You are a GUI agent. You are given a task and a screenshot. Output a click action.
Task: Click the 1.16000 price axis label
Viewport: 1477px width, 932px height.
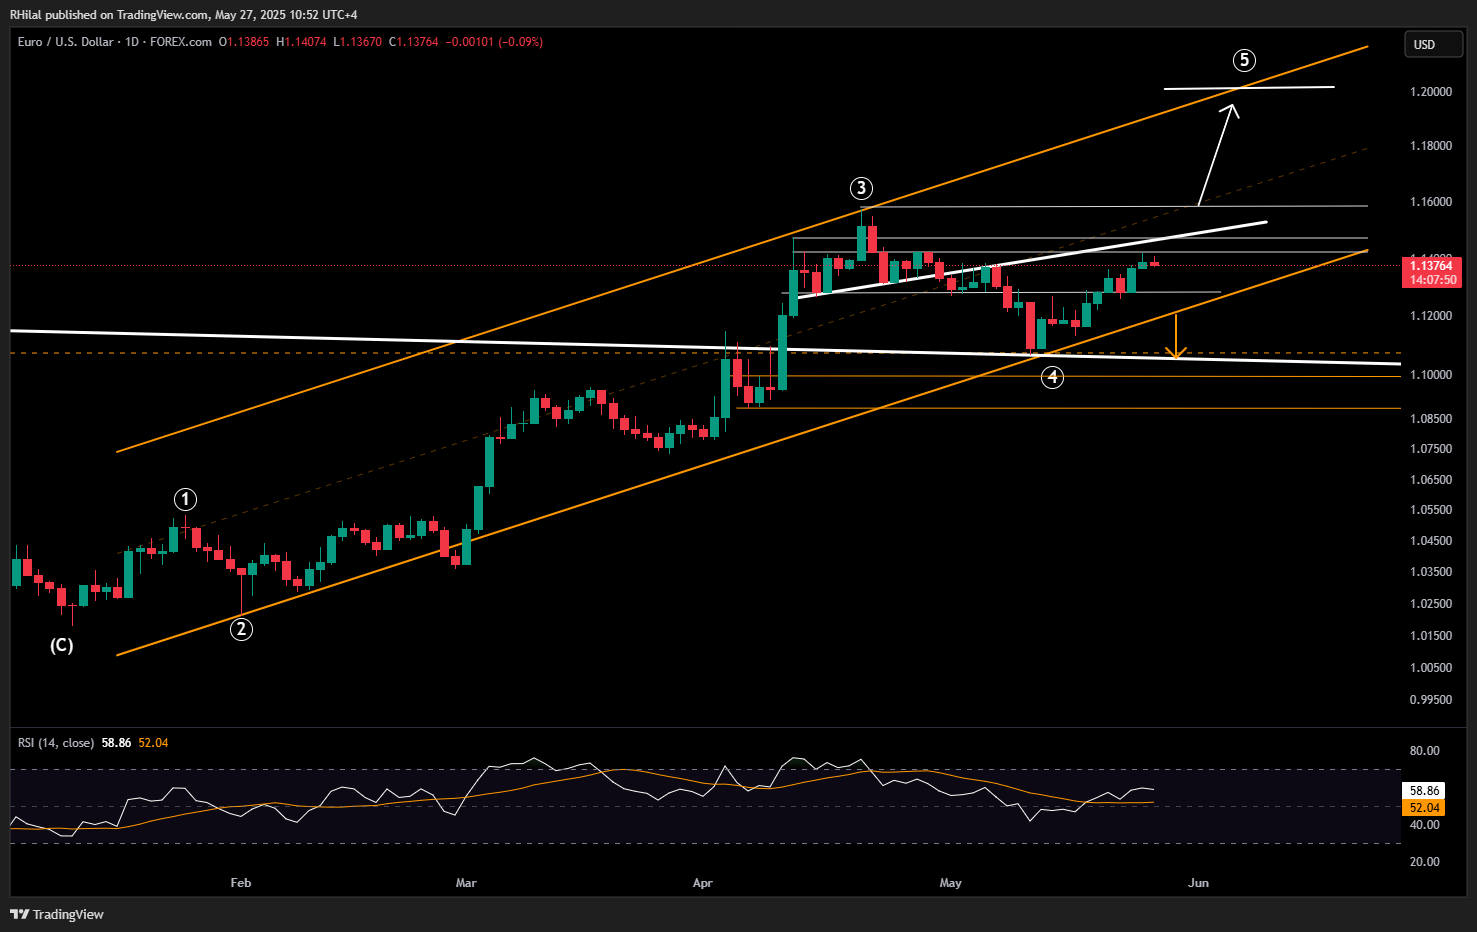pyautogui.click(x=1431, y=202)
